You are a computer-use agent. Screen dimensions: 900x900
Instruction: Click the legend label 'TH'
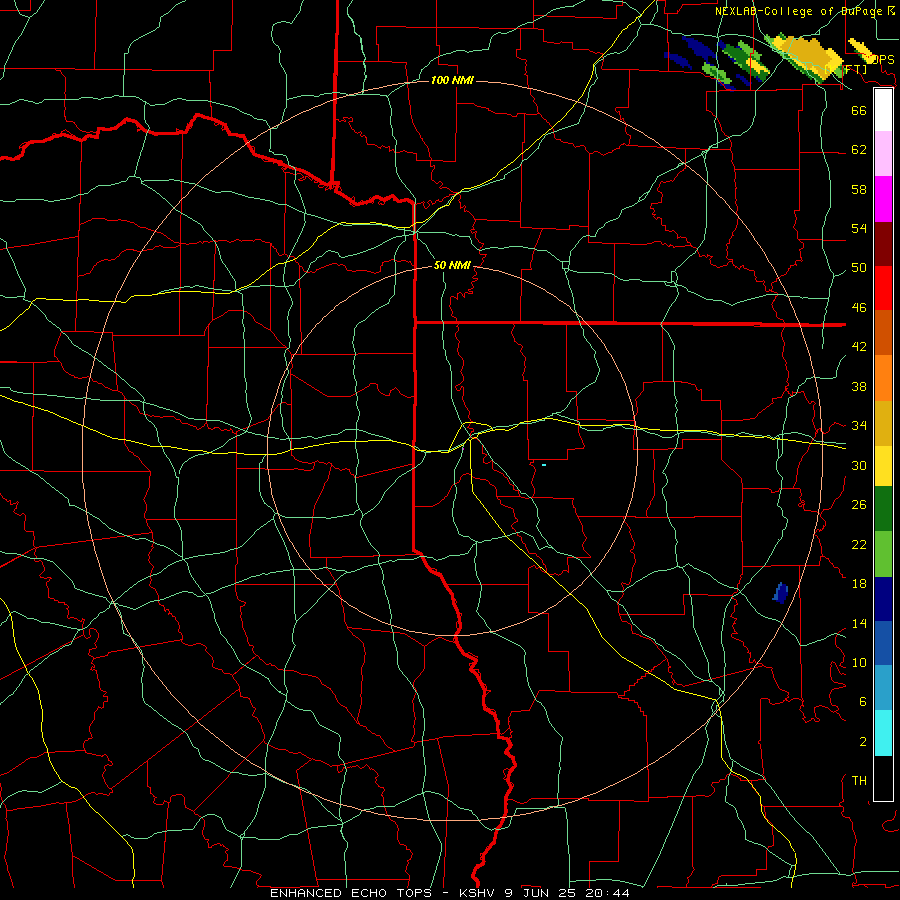click(859, 781)
